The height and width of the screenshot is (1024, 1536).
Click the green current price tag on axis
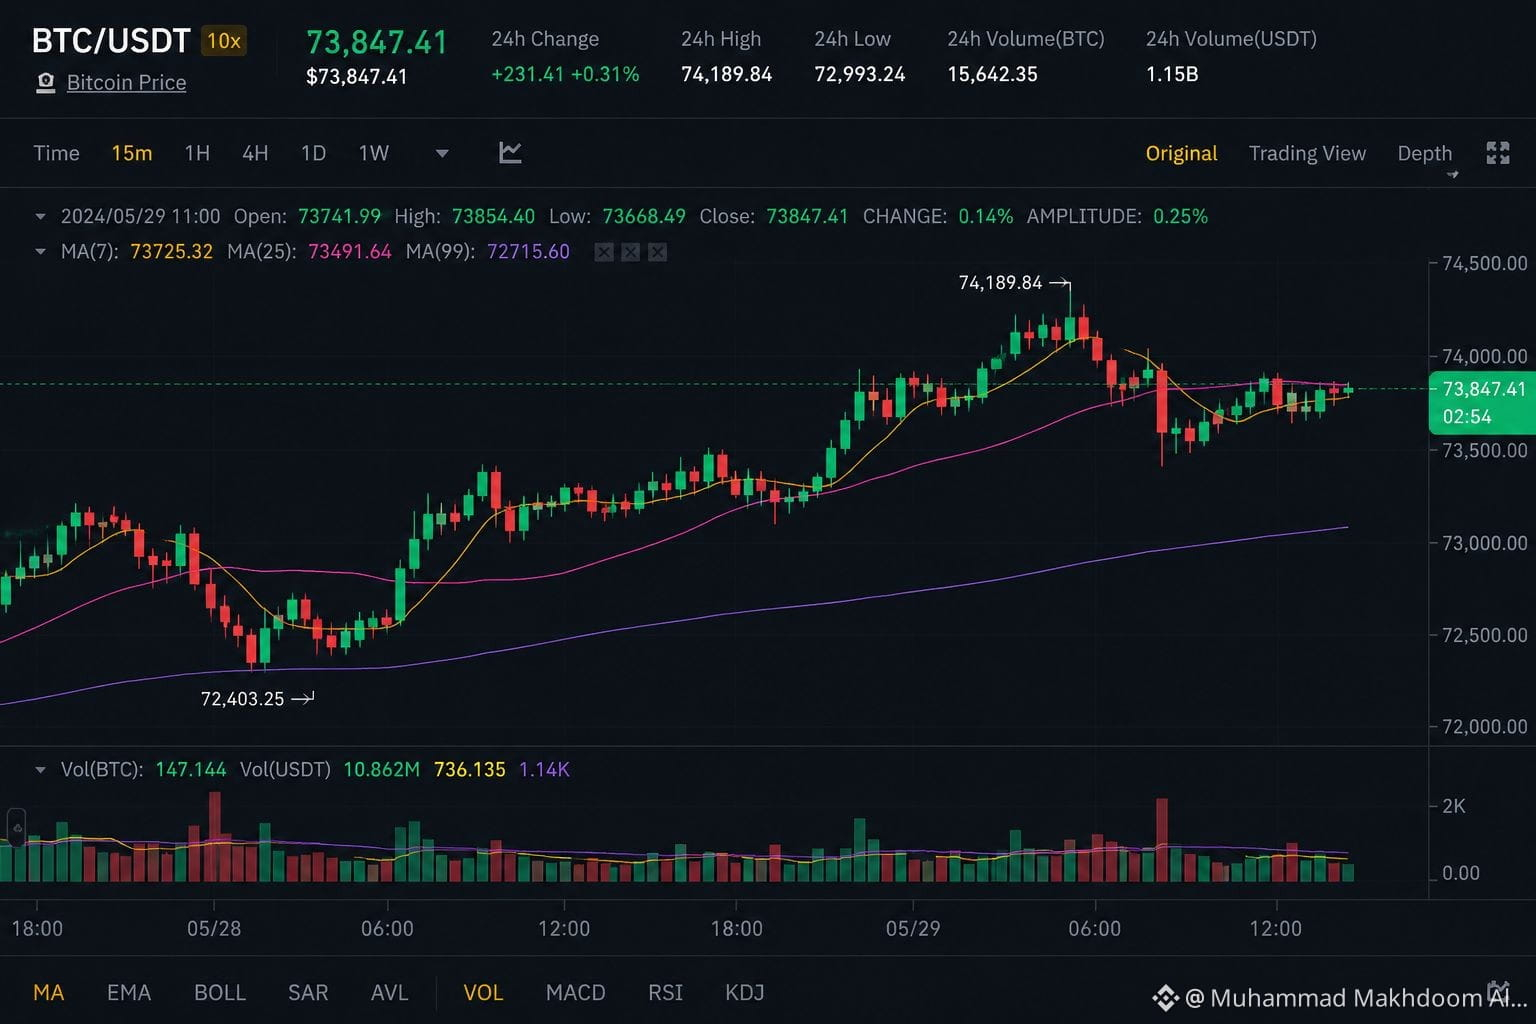[x=1482, y=402]
